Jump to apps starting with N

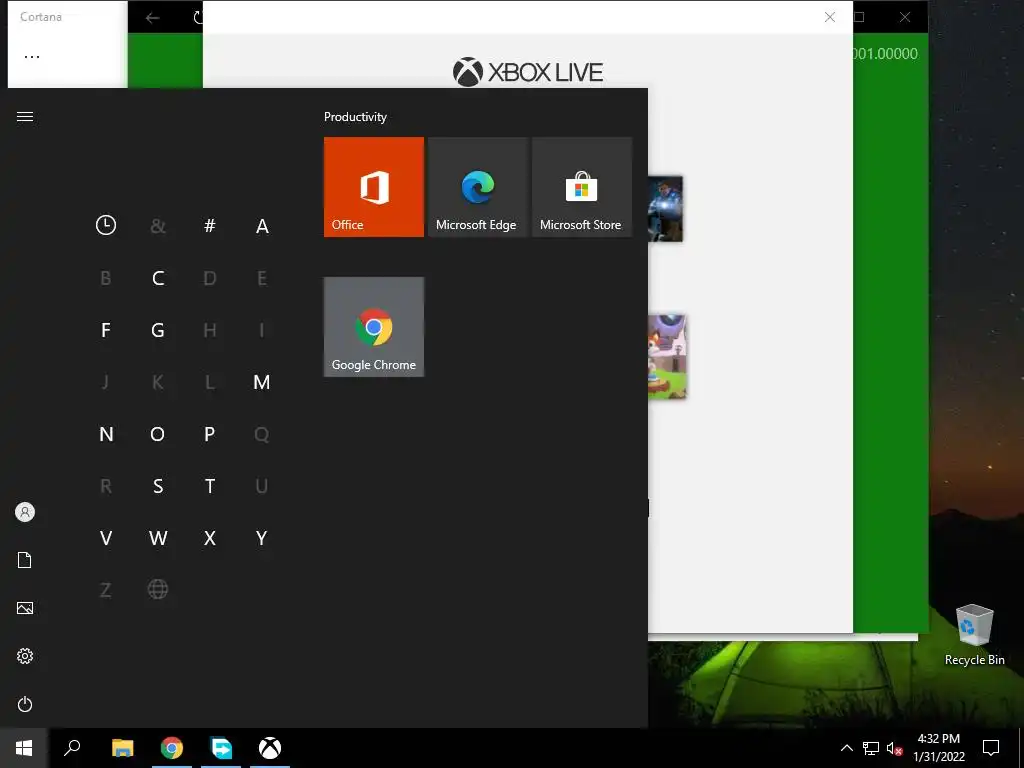pyautogui.click(x=106, y=434)
